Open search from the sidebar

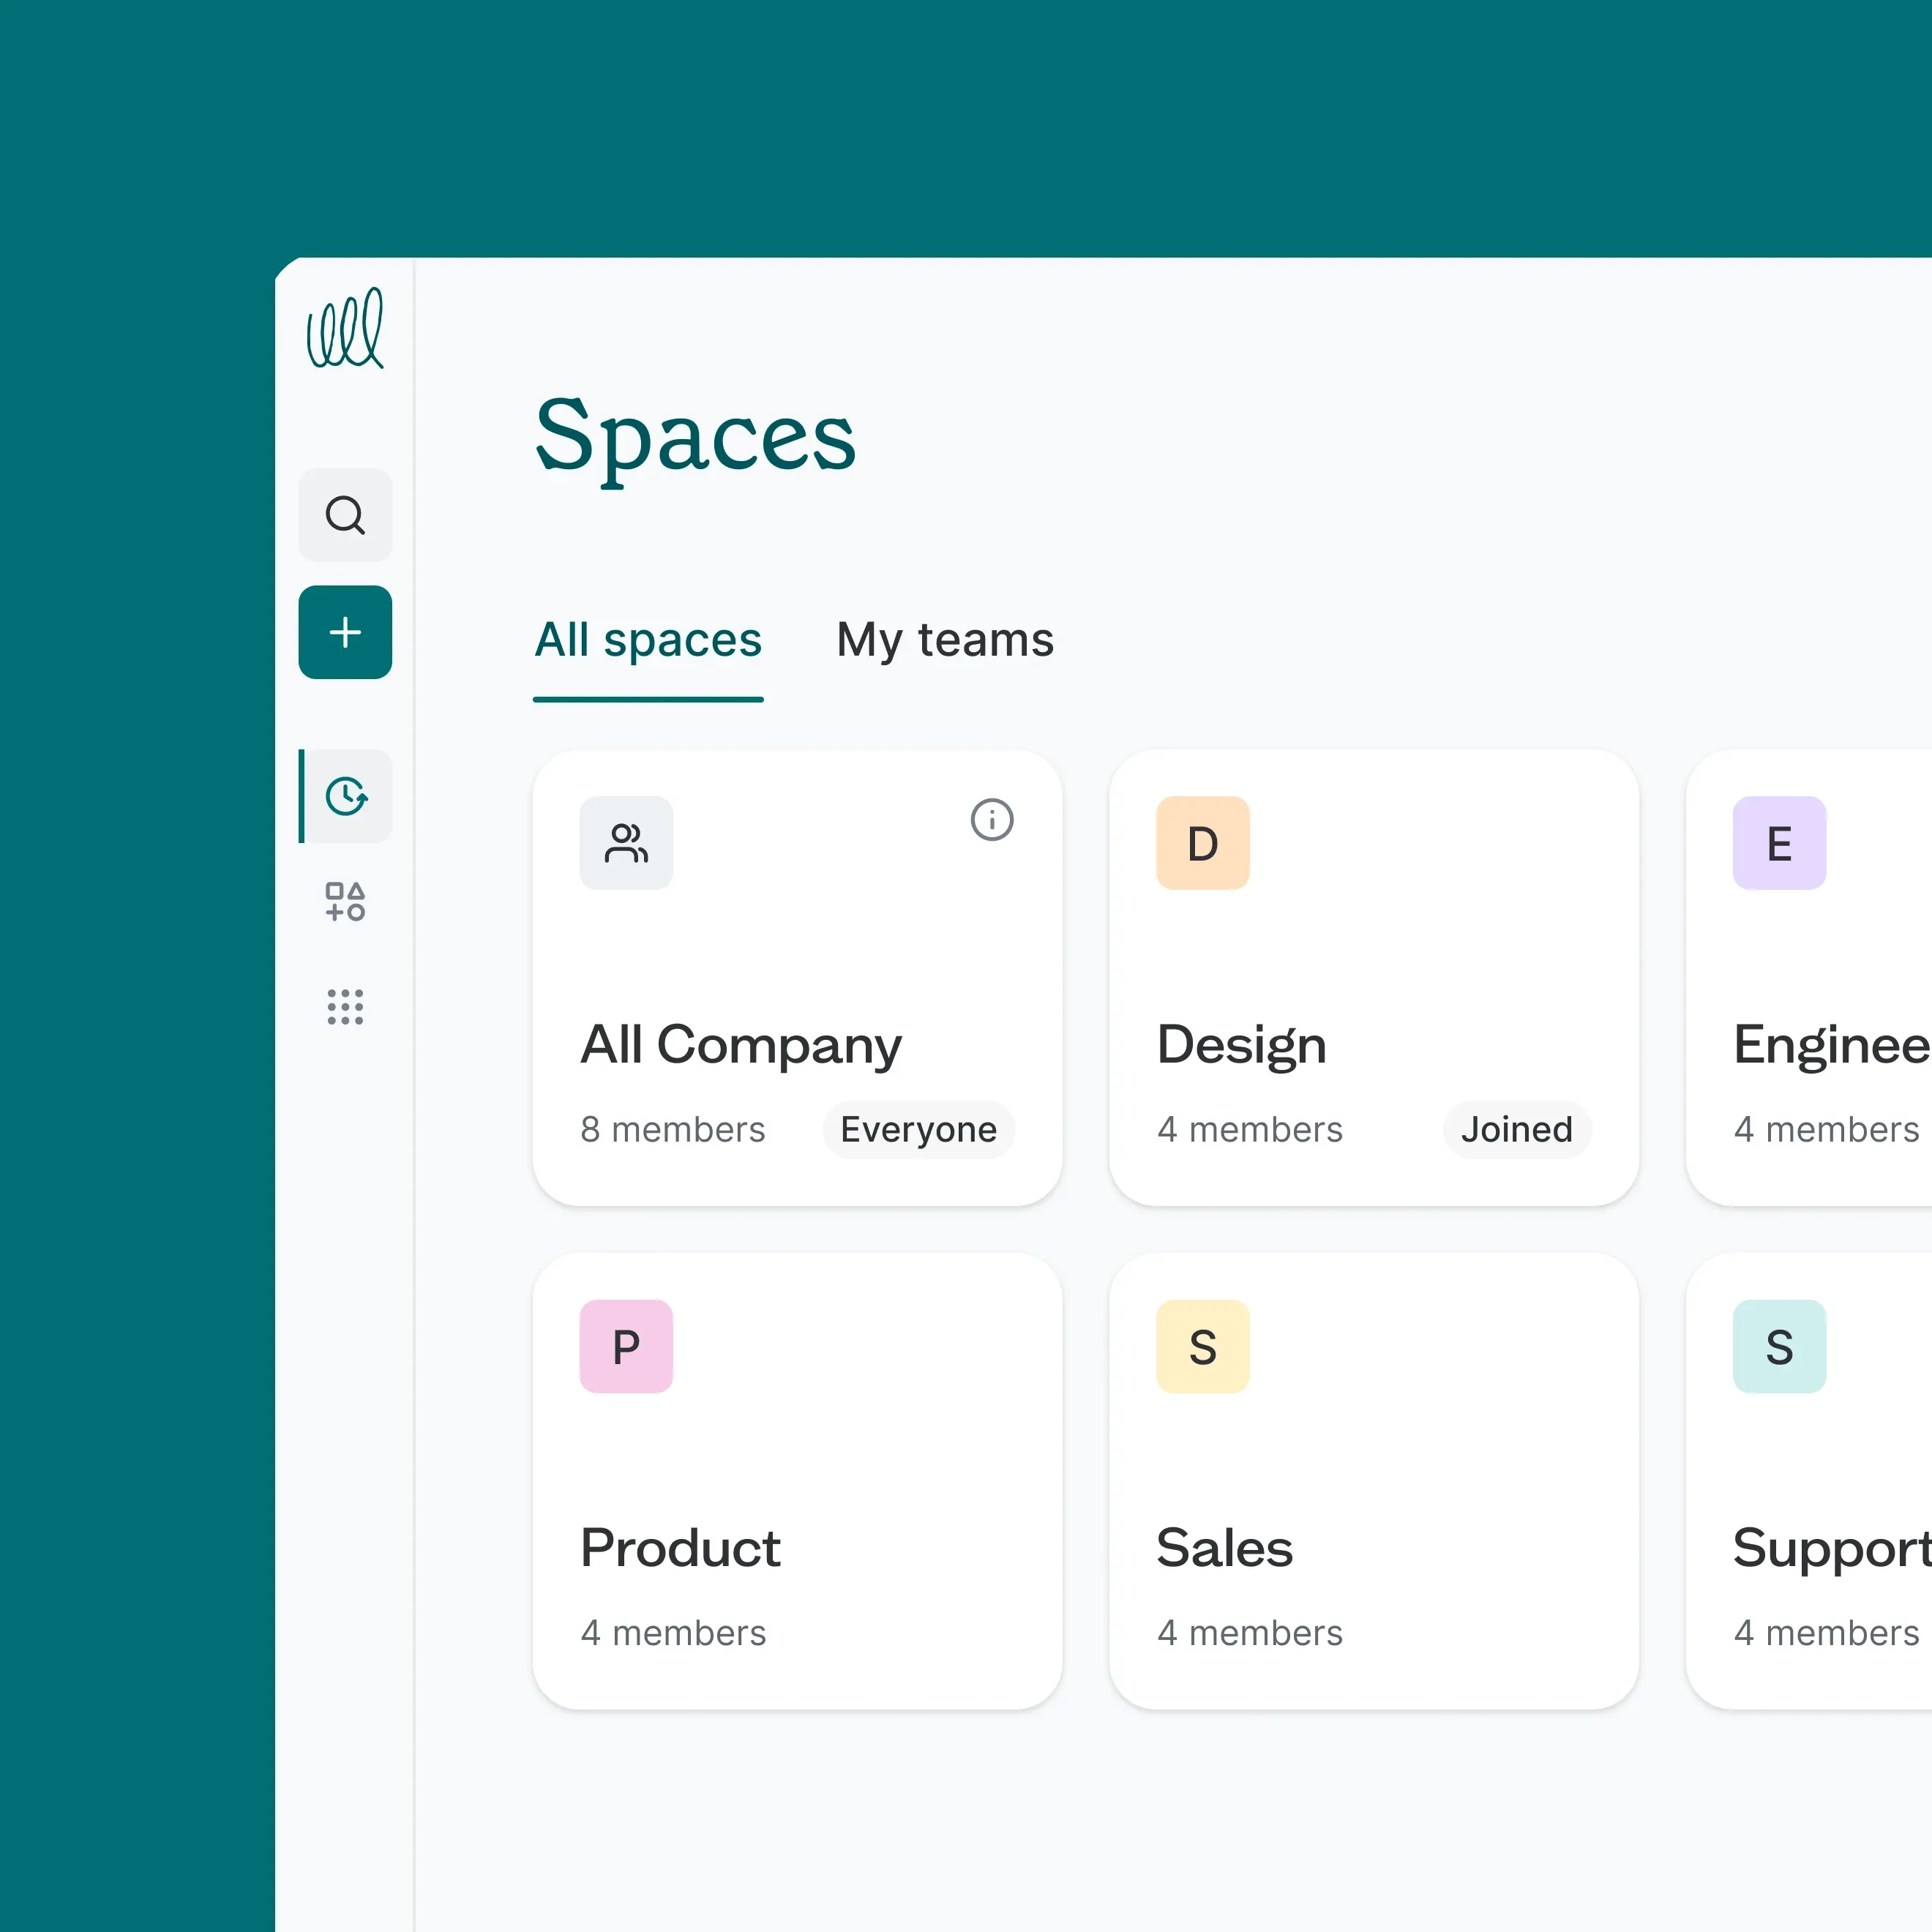click(x=345, y=515)
